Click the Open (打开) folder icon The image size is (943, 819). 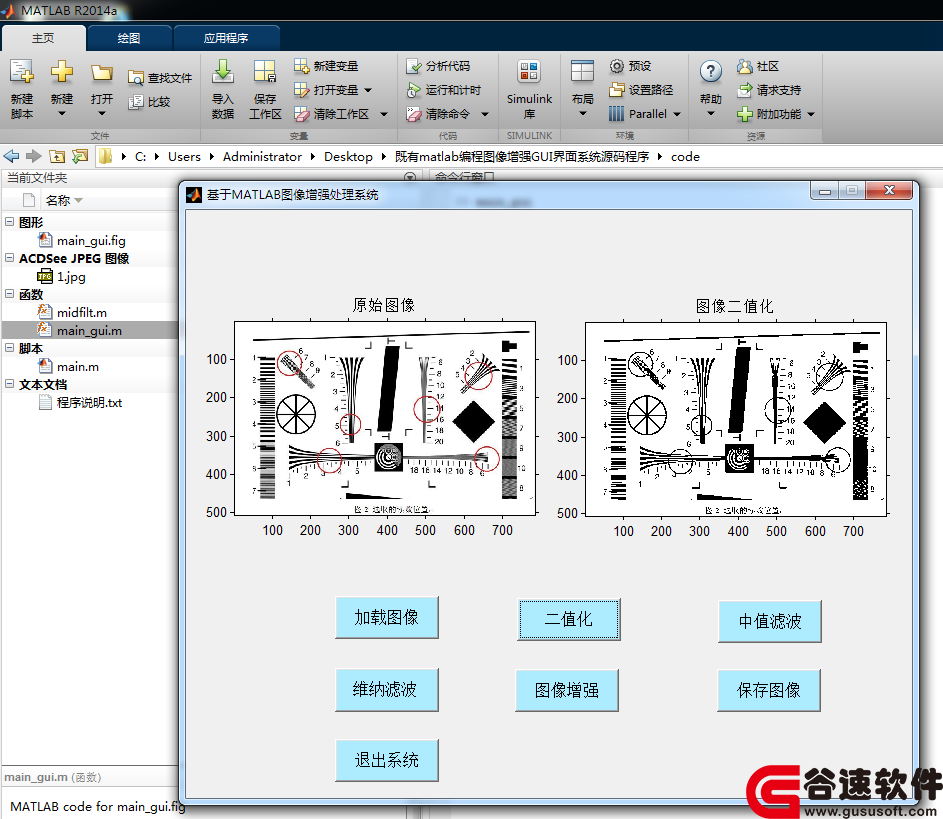point(102,73)
